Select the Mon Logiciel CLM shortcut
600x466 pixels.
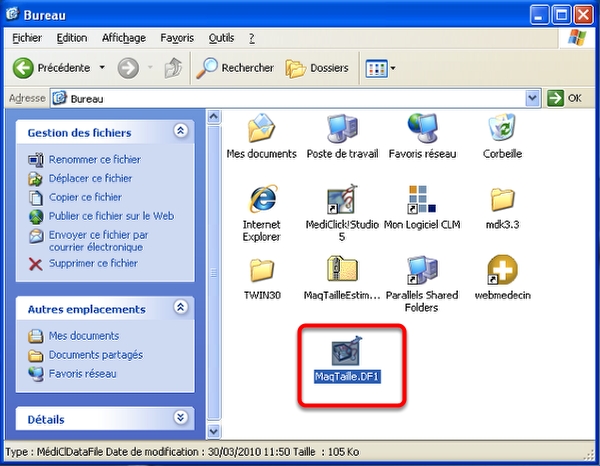[x=422, y=199]
